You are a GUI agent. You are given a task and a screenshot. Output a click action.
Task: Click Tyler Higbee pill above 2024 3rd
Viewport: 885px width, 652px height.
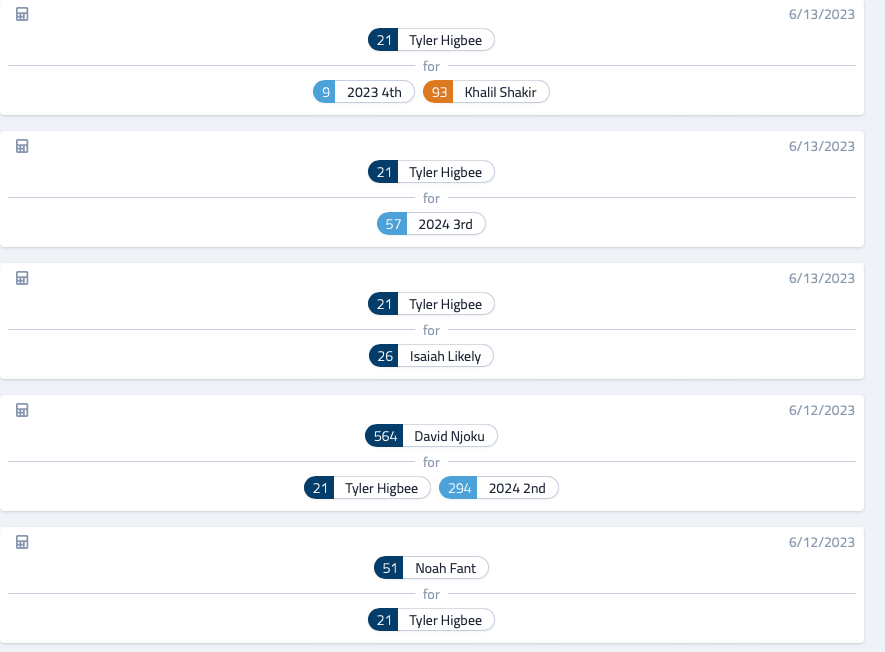pyautogui.click(x=431, y=172)
